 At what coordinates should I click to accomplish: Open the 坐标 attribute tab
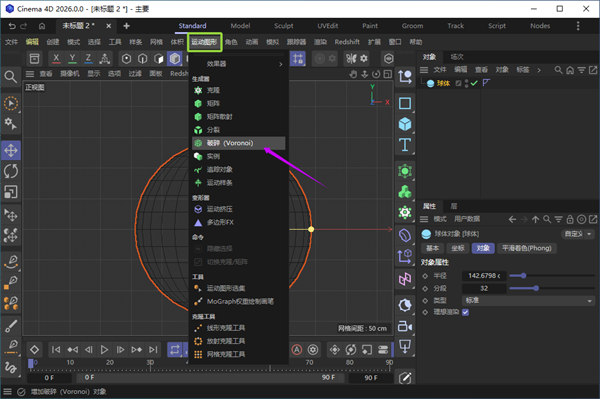pyautogui.click(x=458, y=248)
